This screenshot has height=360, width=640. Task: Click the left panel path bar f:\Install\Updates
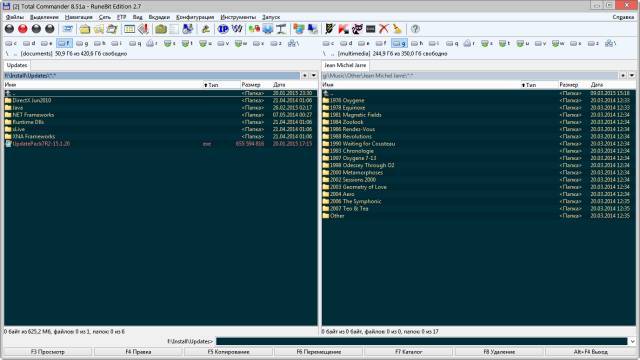point(151,76)
